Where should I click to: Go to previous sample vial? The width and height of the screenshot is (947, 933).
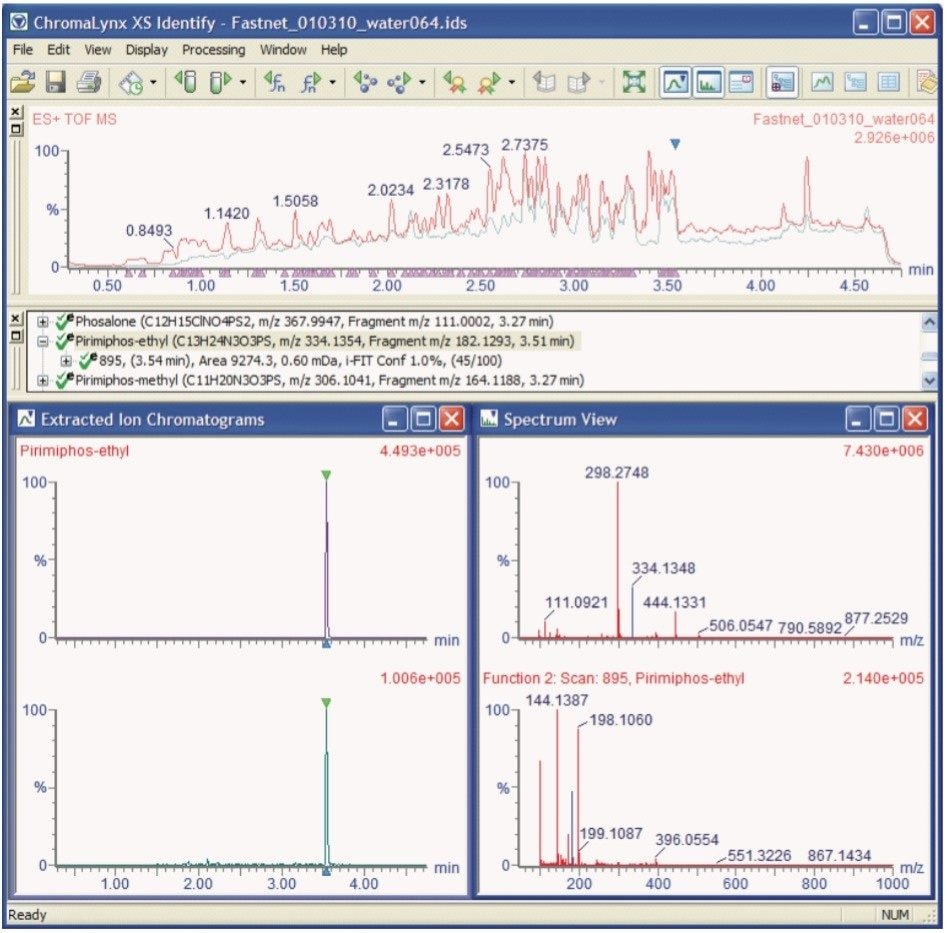[185, 82]
